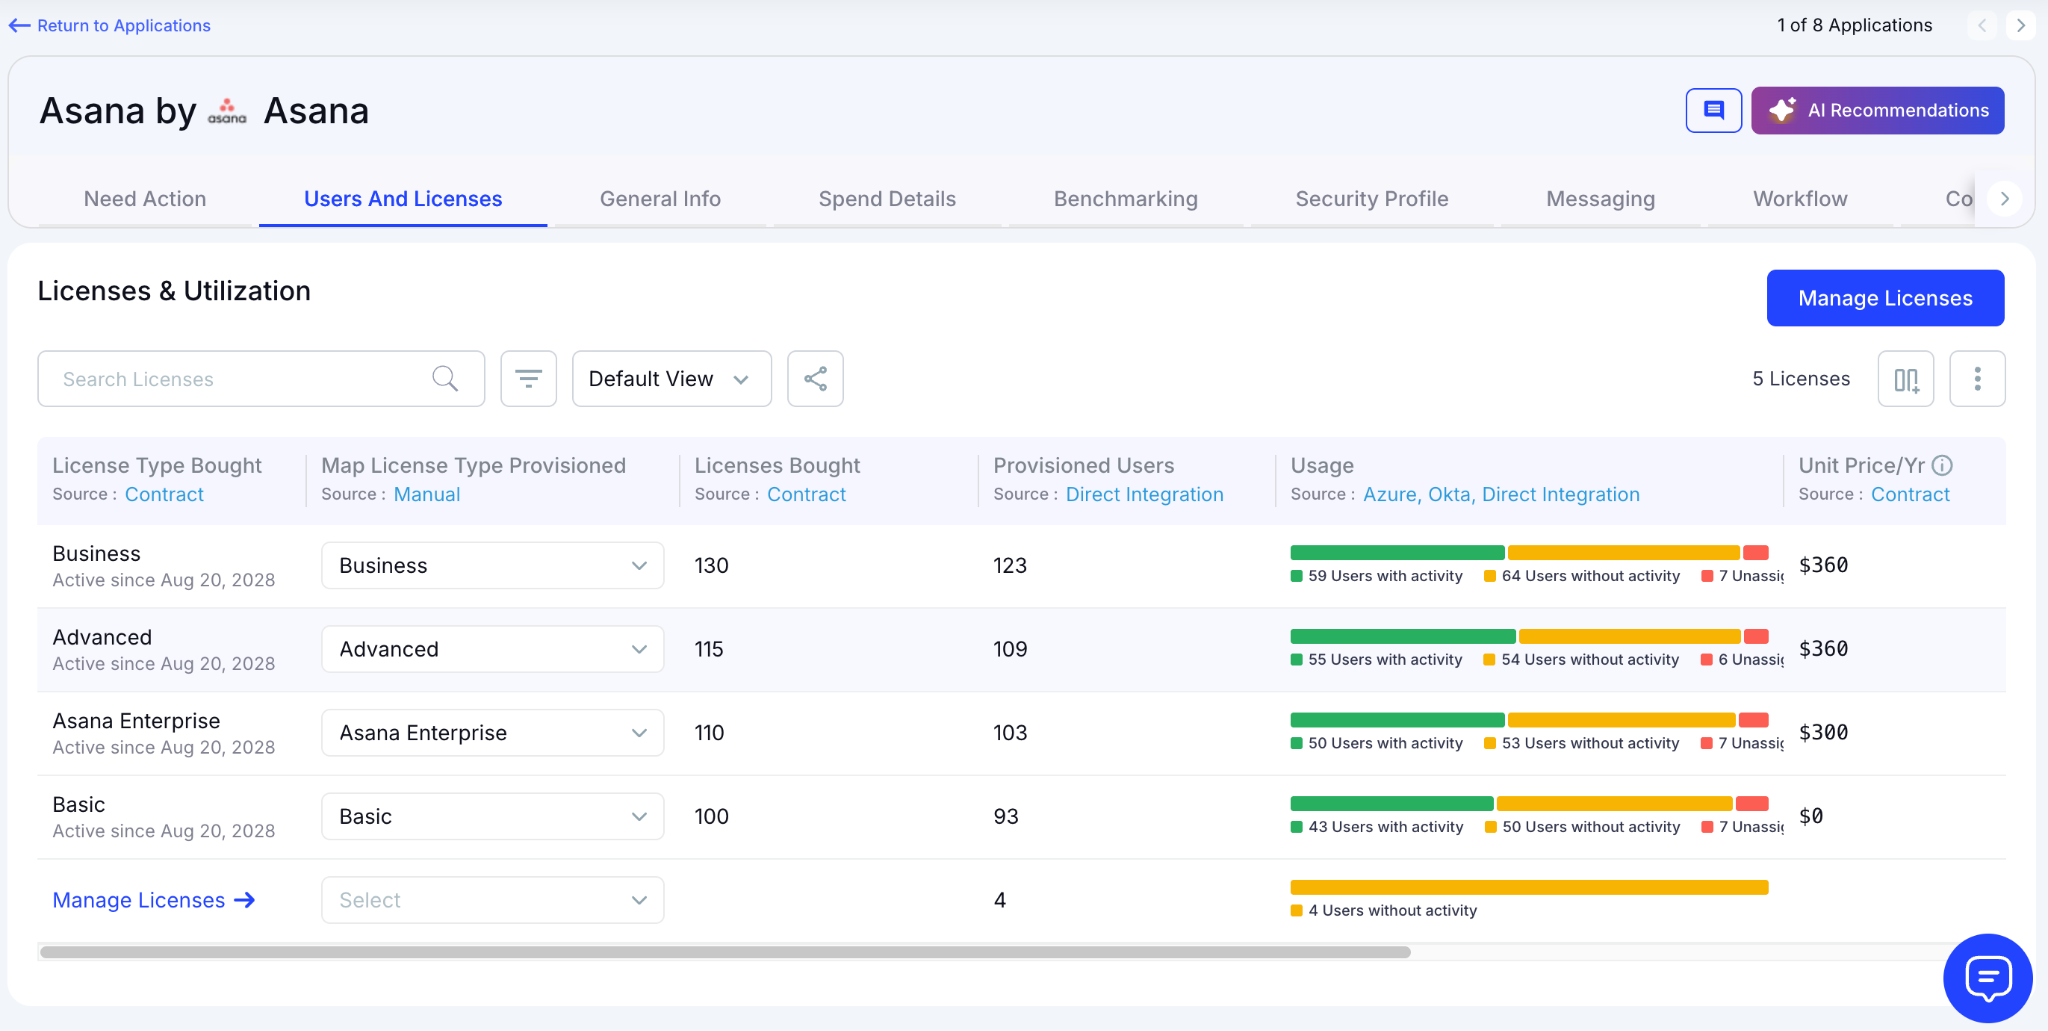This screenshot has height=1031, width=2048.
Task: Click the Return to Applications link
Action: [124, 26]
